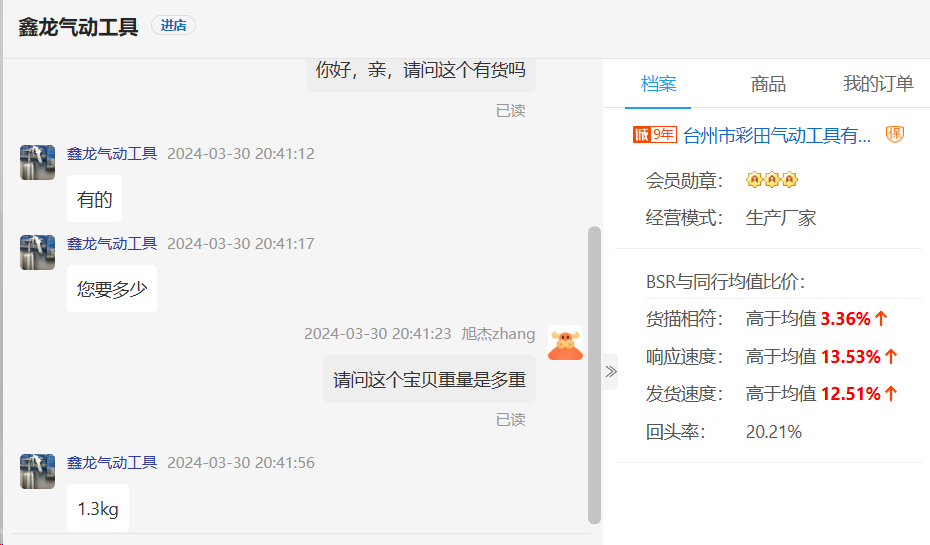Open the 我的订单 tab
Screen dimensions: 930x545
coord(878,84)
